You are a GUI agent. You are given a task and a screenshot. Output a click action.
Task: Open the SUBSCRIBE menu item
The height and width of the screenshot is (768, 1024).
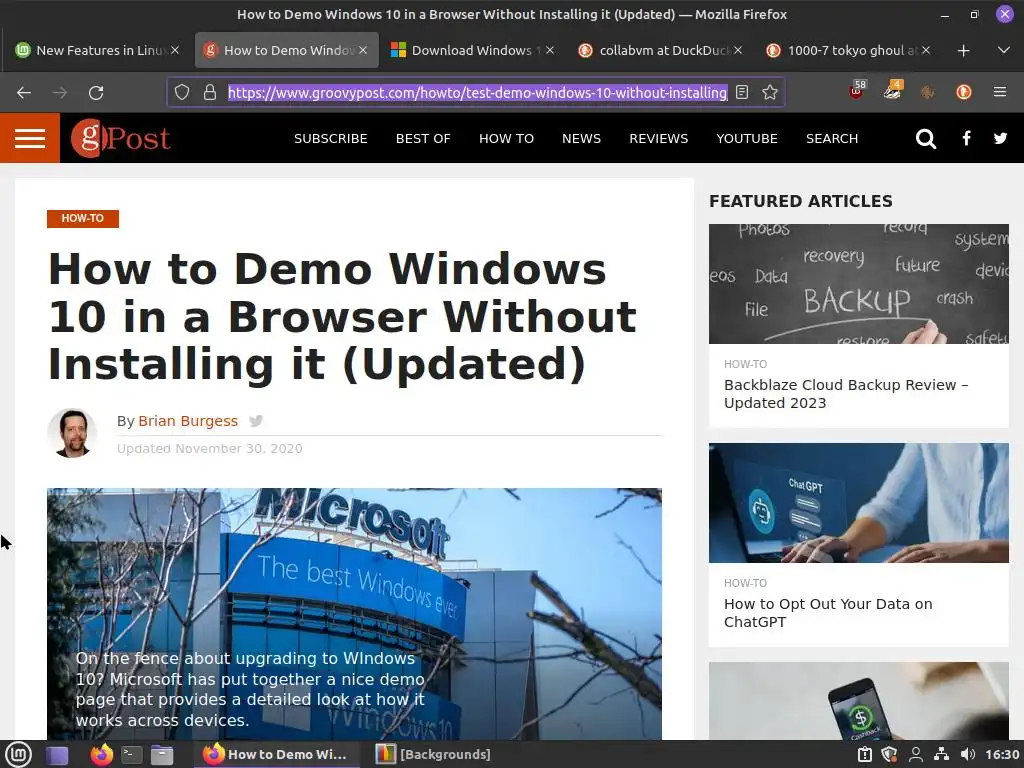330,138
